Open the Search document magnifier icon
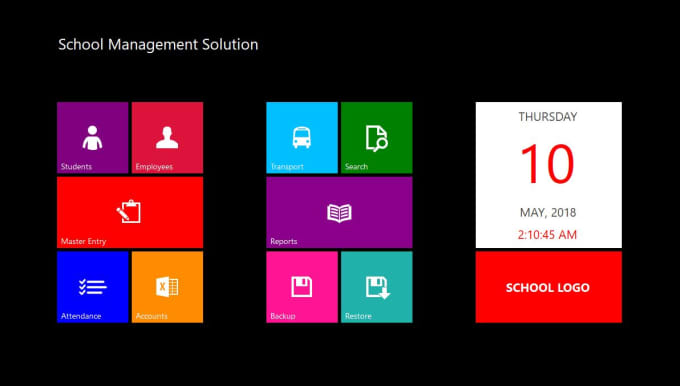This screenshot has height=386, width=680. tap(376, 138)
